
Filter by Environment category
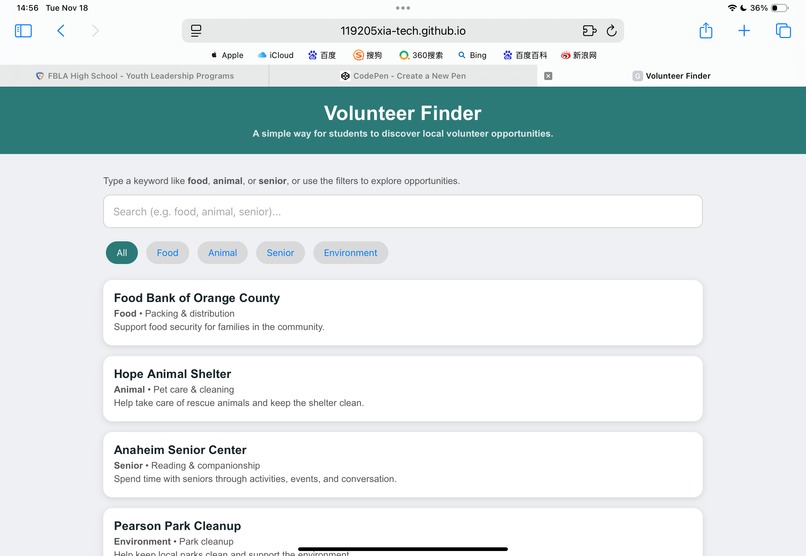tap(351, 253)
